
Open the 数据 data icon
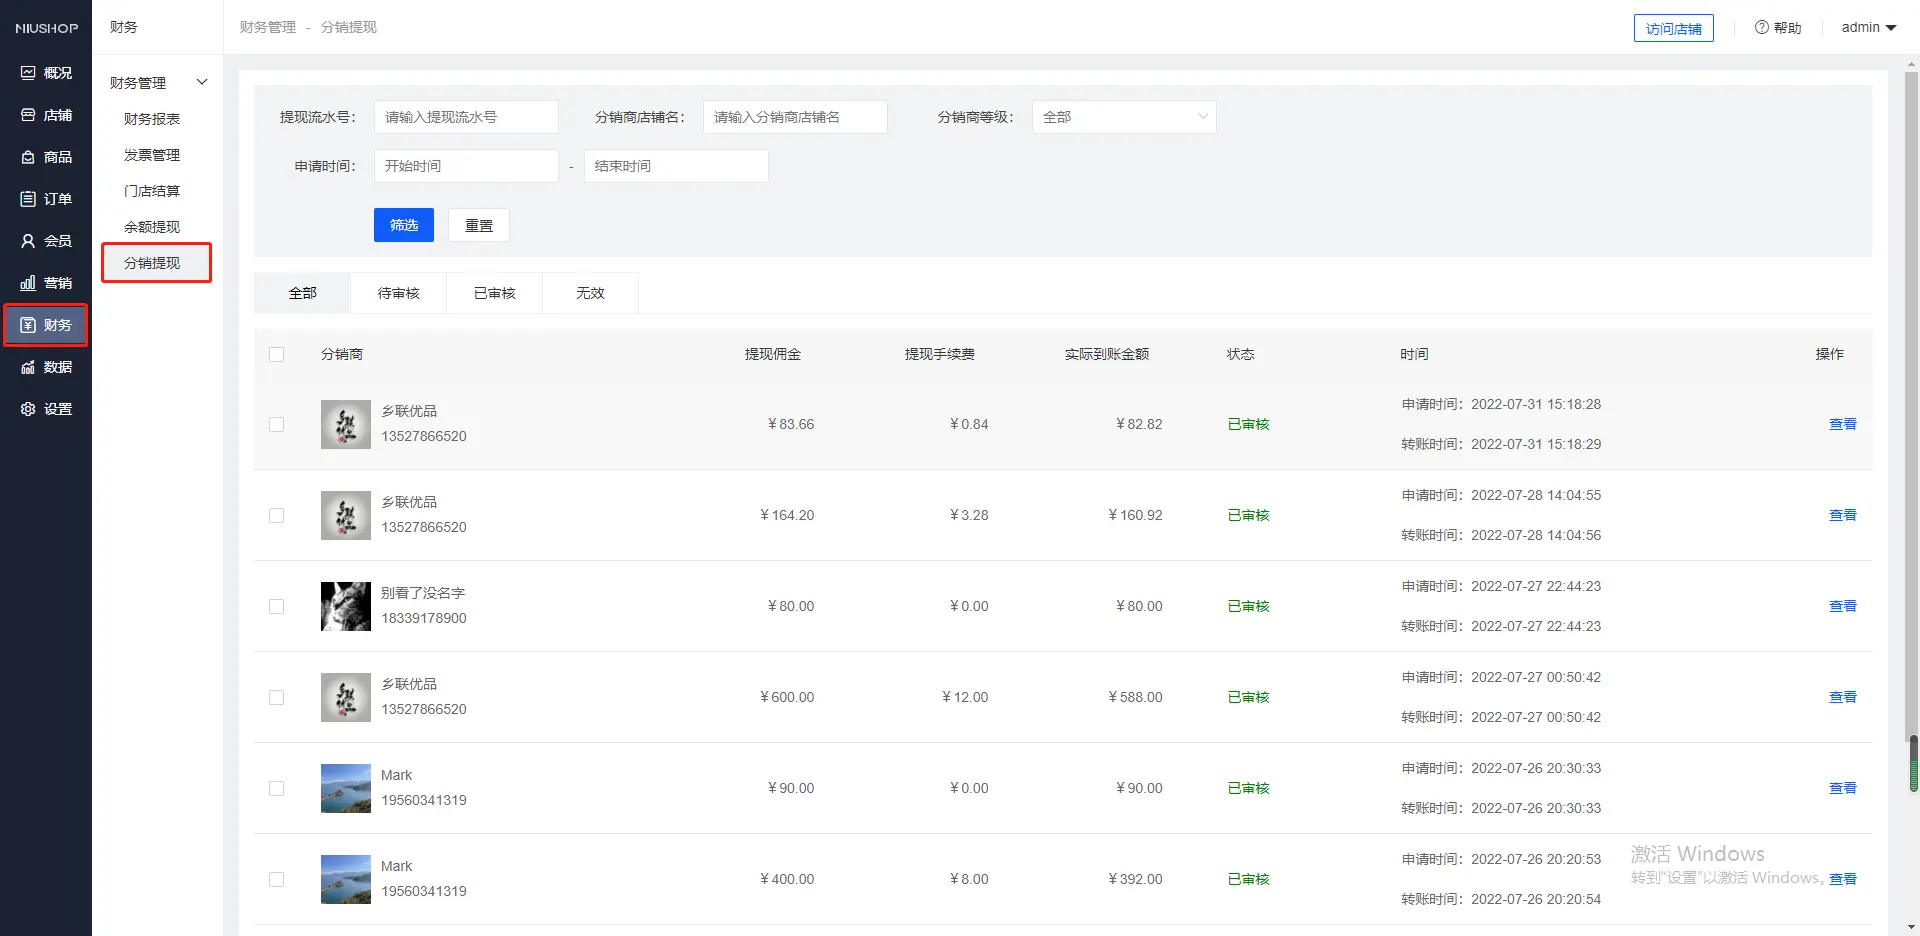coord(28,367)
